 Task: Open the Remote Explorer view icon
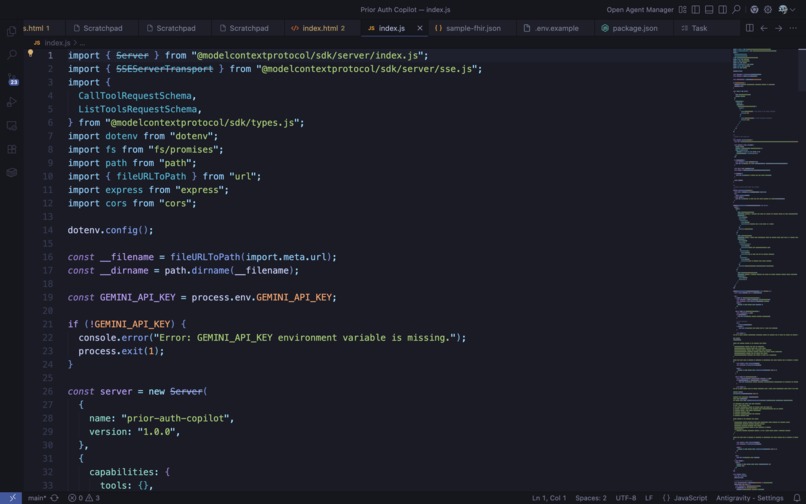pyautogui.click(x=11, y=125)
